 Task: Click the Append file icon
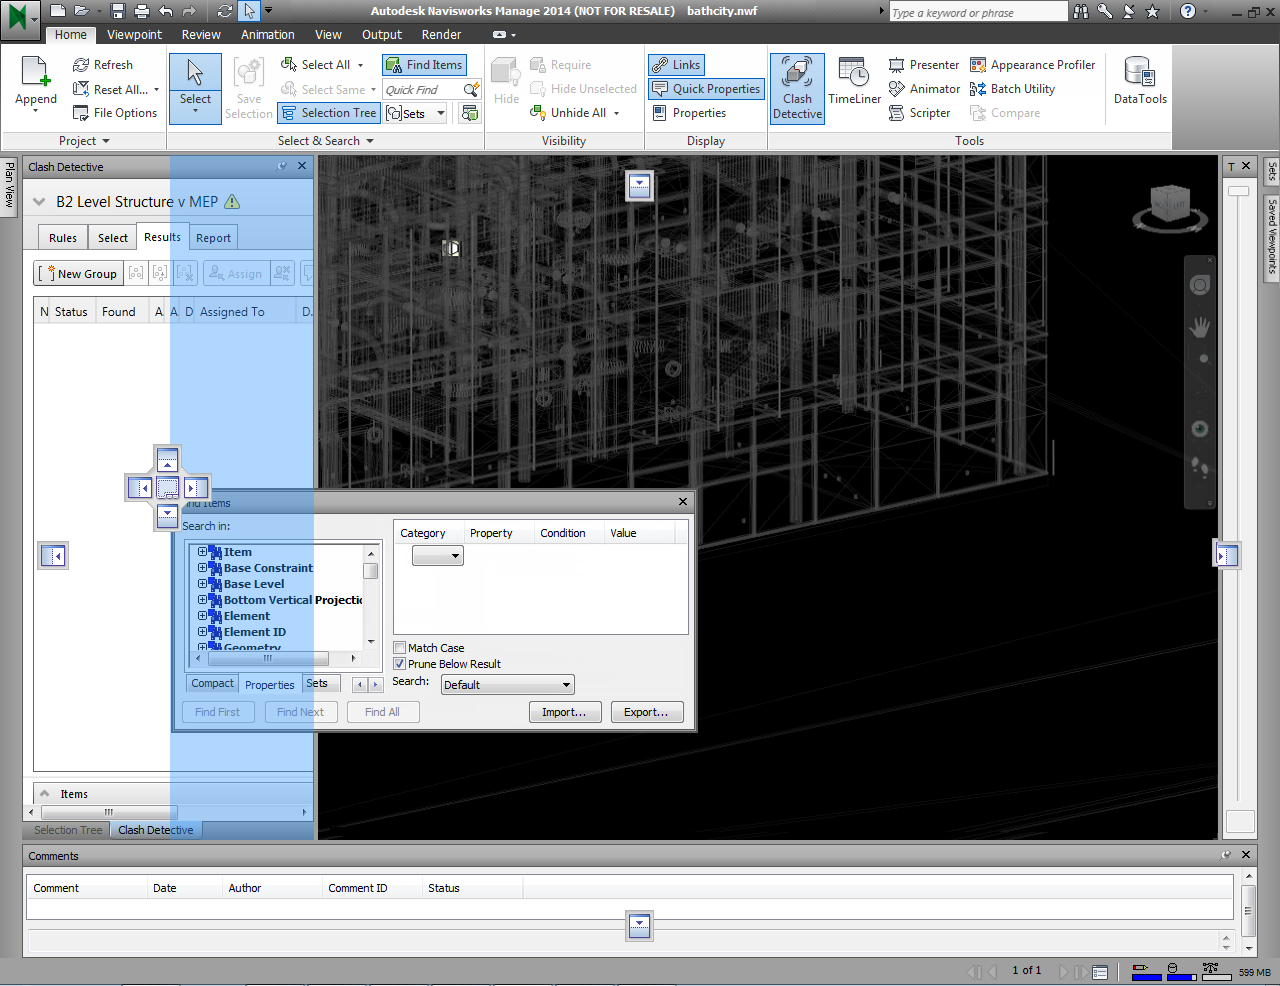pos(36,82)
